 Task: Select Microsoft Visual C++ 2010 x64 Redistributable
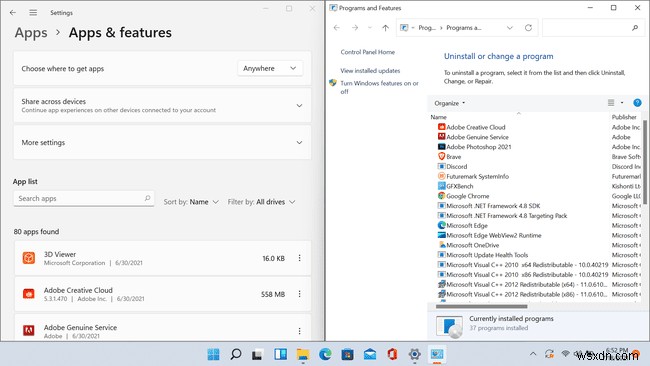point(527,265)
